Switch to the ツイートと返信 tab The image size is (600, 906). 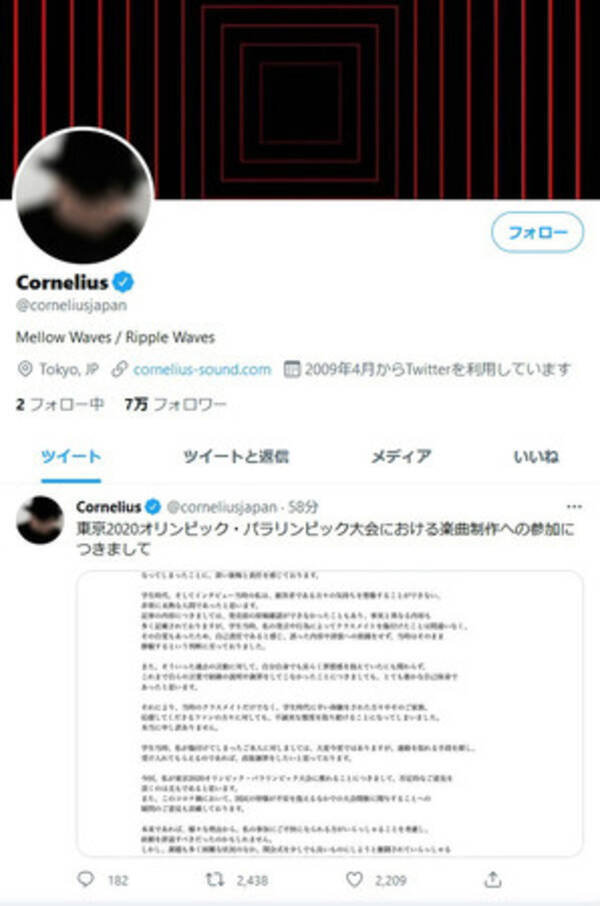tap(236, 456)
